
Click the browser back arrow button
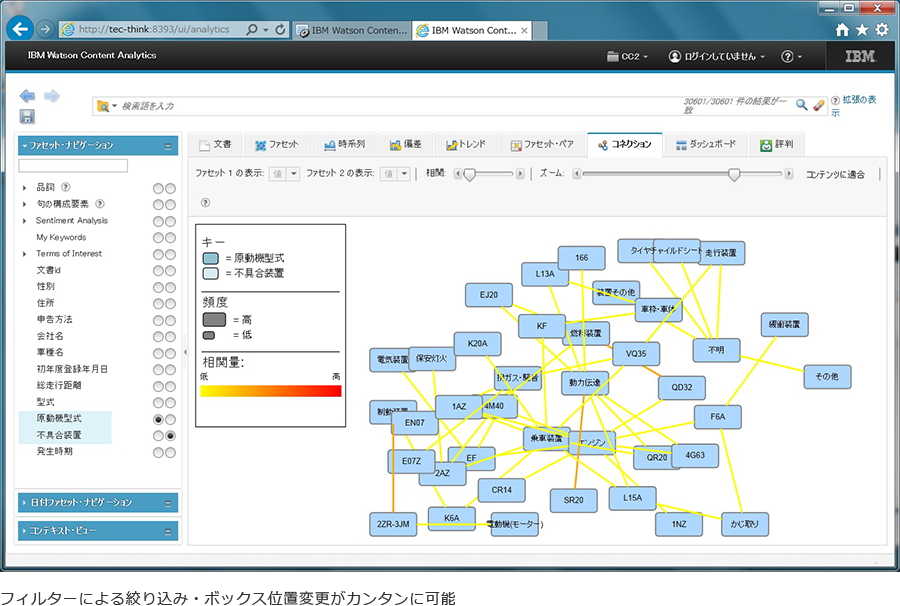tap(20, 29)
